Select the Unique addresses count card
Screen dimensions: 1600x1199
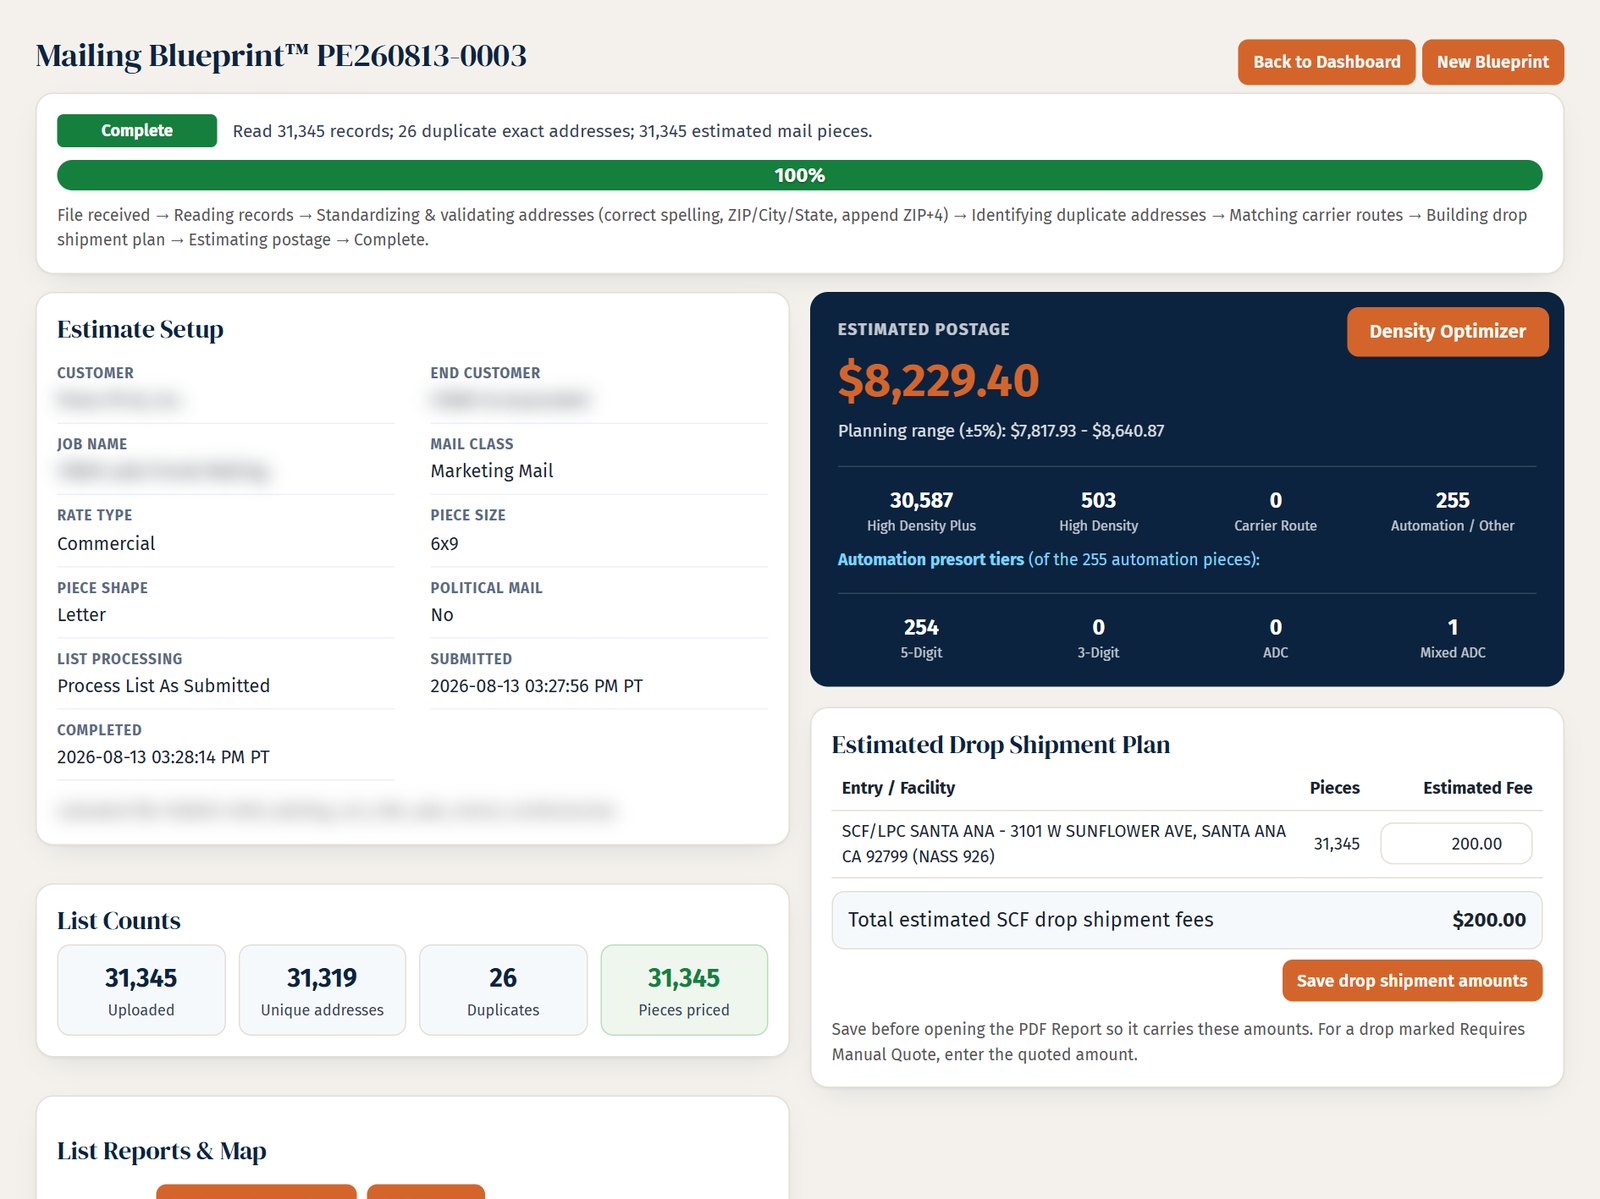[x=322, y=990]
